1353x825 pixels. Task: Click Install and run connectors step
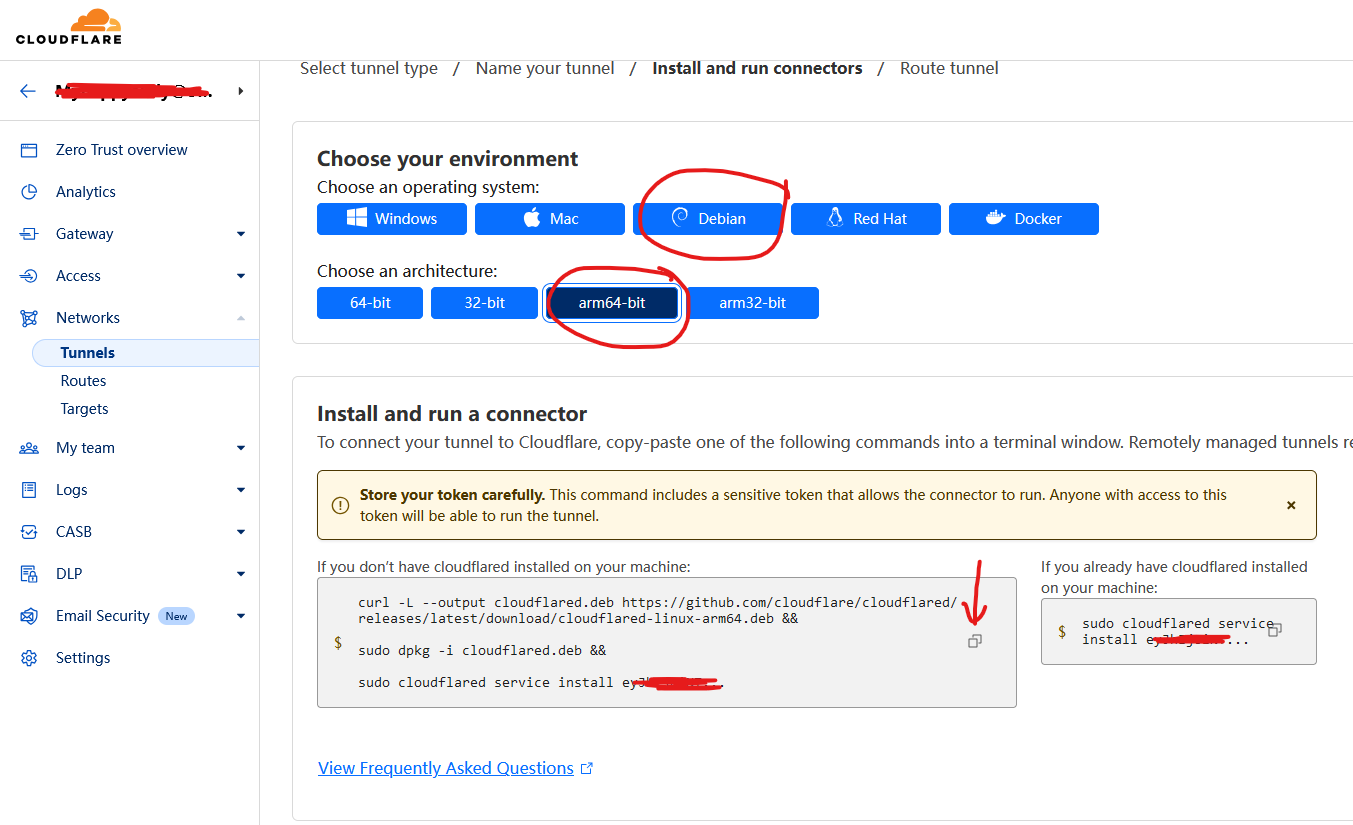(757, 68)
